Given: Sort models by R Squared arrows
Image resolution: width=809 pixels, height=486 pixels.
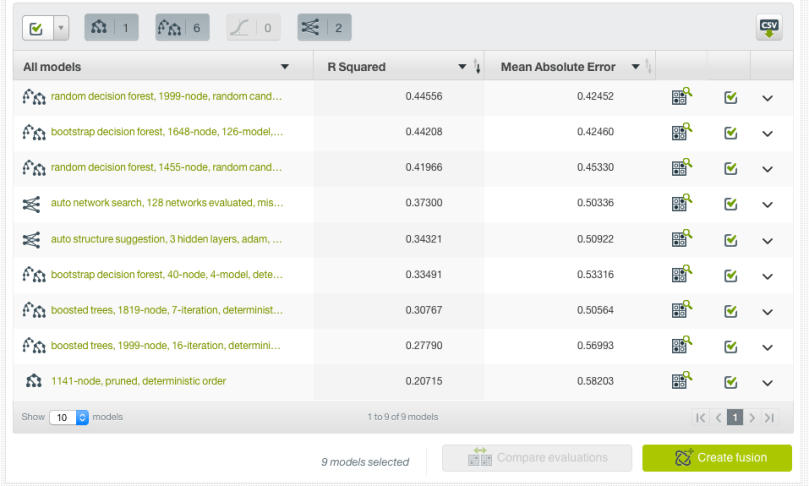Looking at the screenshot, I should tap(477, 67).
